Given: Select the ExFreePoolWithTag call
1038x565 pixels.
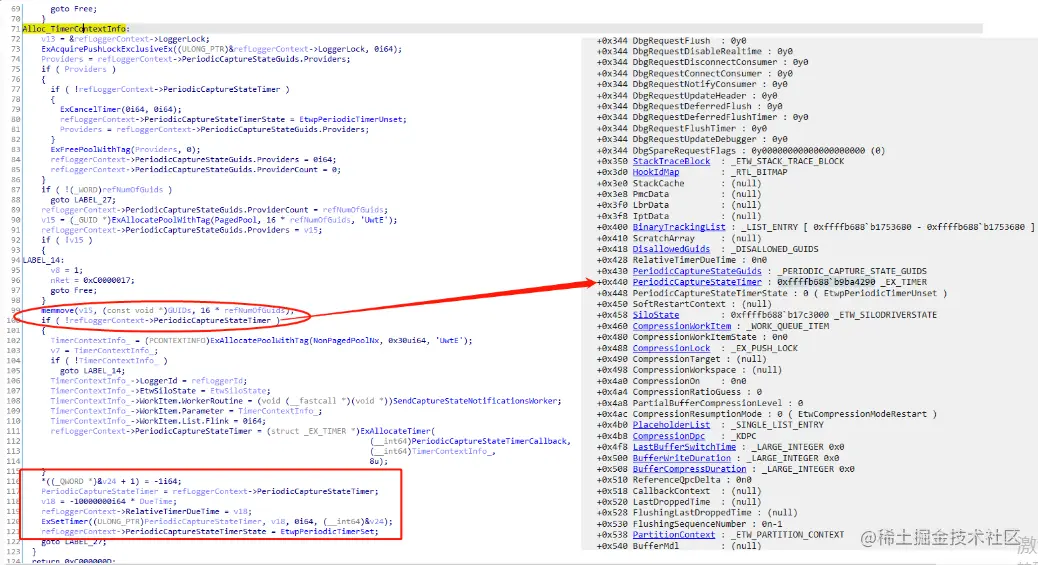Looking at the screenshot, I should (x=125, y=150).
